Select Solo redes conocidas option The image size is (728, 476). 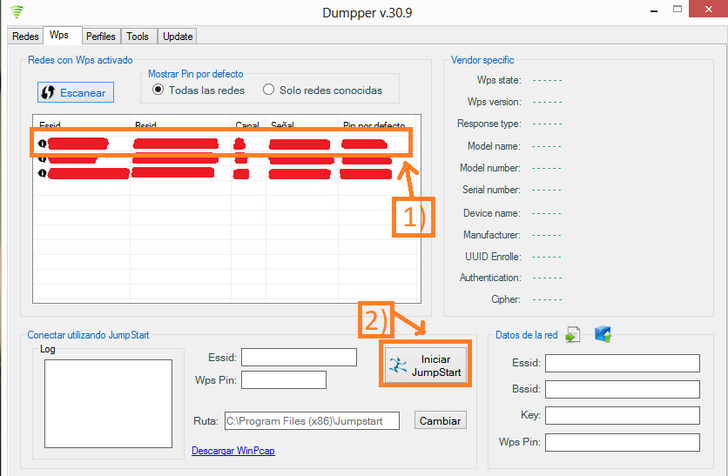pyautogui.click(x=268, y=90)
